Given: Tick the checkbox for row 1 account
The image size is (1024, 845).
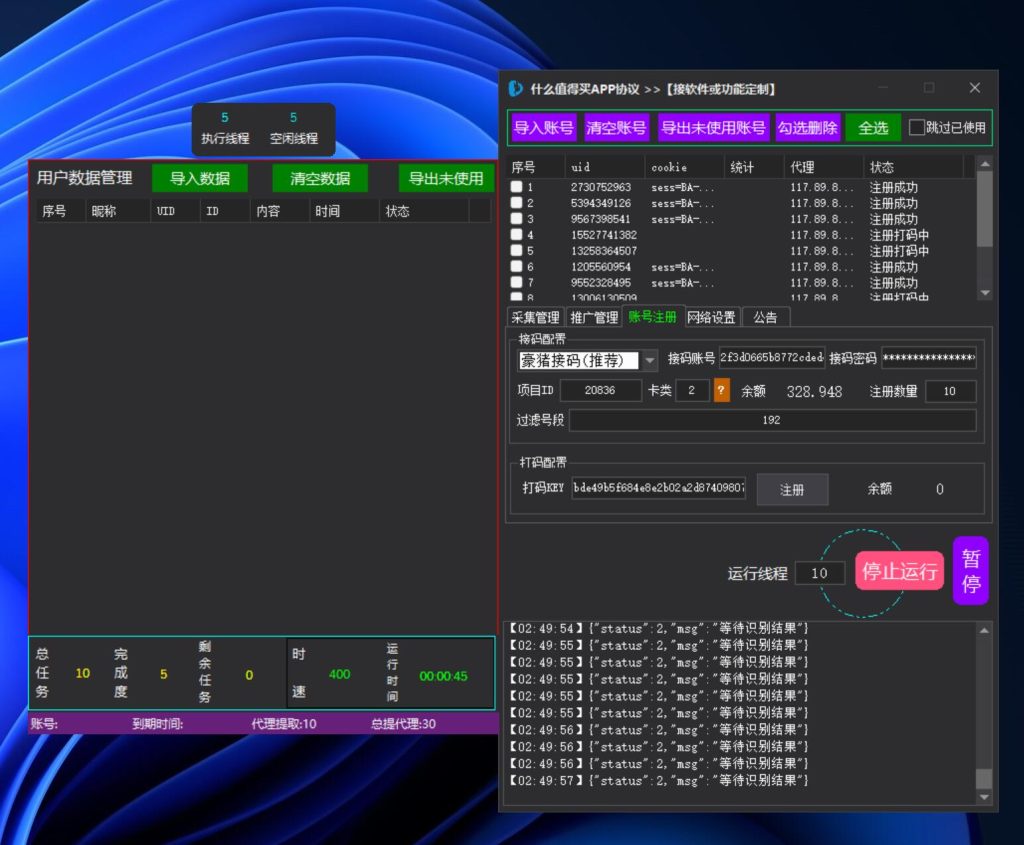Looking at the screenshot, I should [516, 187].
